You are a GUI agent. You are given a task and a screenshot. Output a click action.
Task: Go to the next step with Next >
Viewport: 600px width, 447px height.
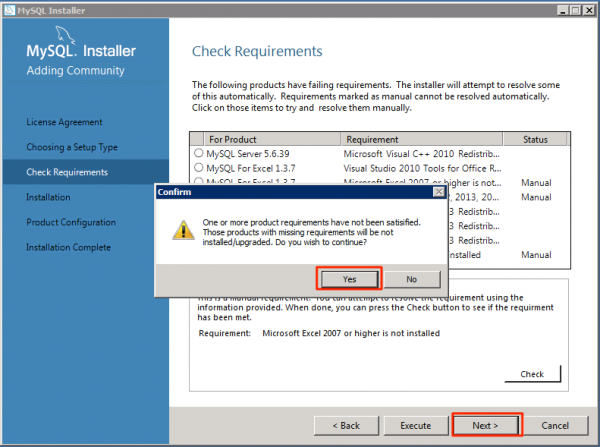(485, 425)
